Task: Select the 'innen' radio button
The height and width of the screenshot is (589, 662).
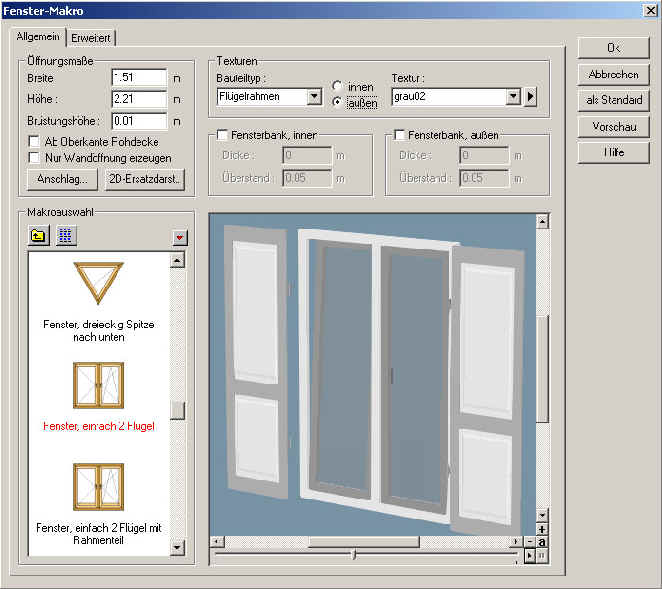Action: pos(338,87)
